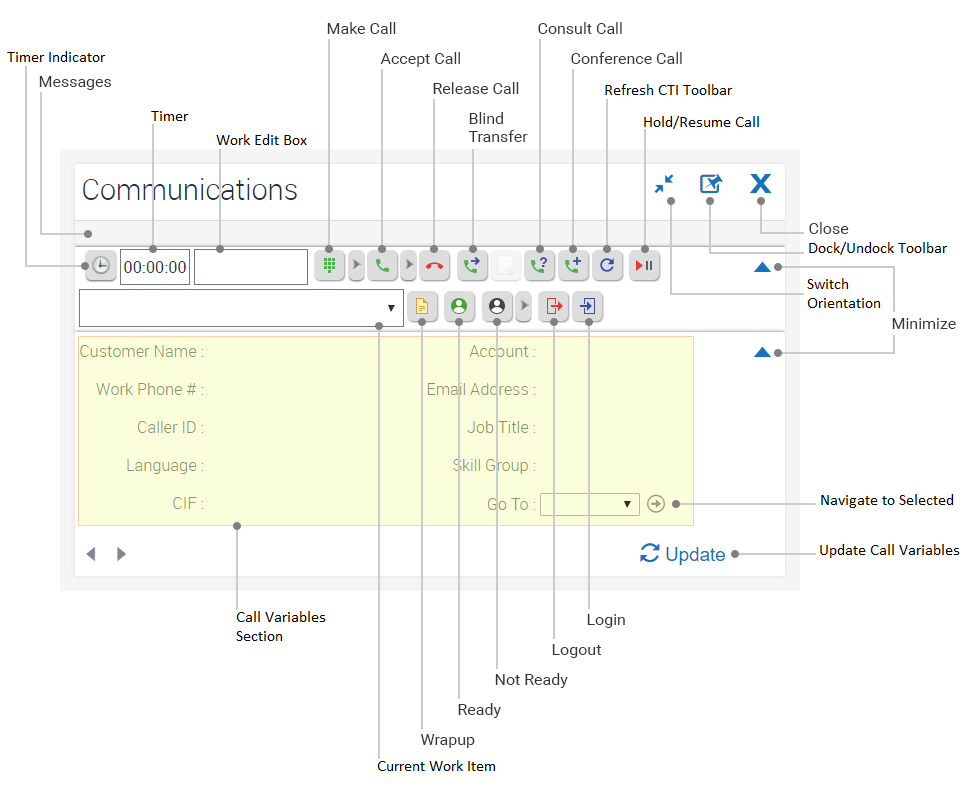Screen dimensions: 980x800
Task: Refresh the CTI toolbar
Action: 607,266
